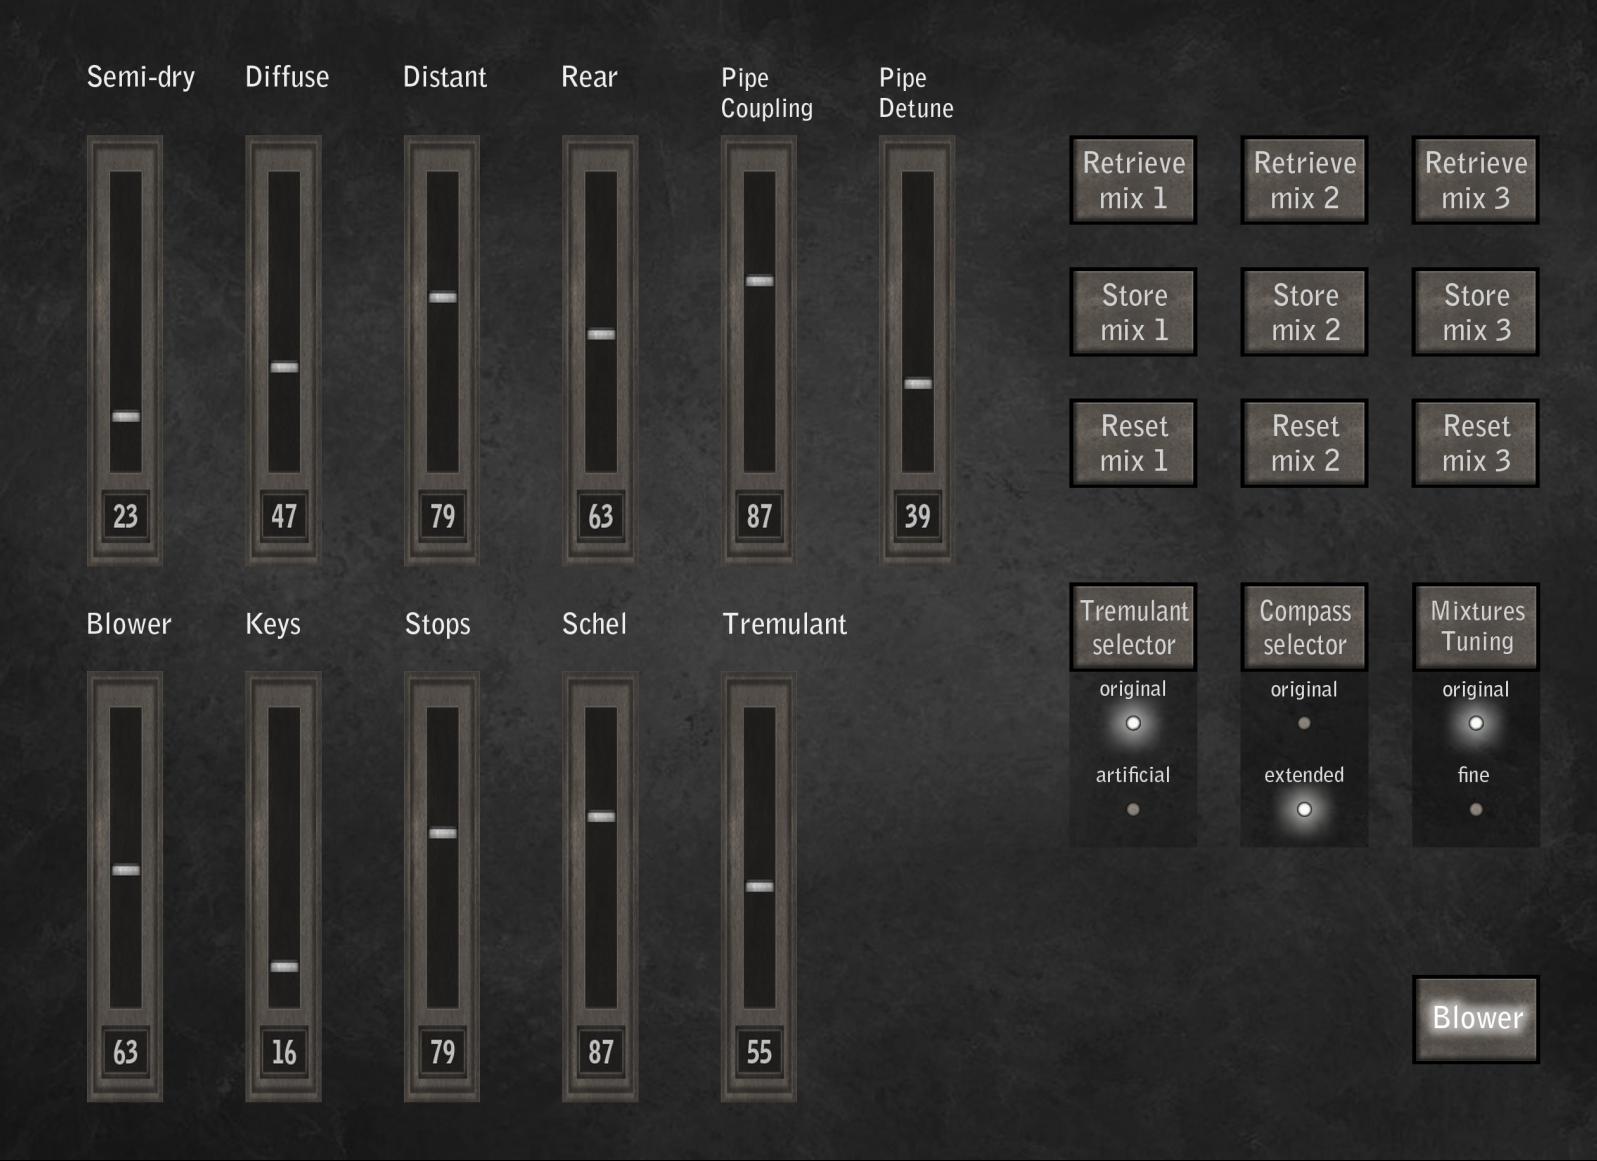Screen dimensions: 1597x1161
Task: Click the Semi-dry slider handle
Action: click(126, 416)
